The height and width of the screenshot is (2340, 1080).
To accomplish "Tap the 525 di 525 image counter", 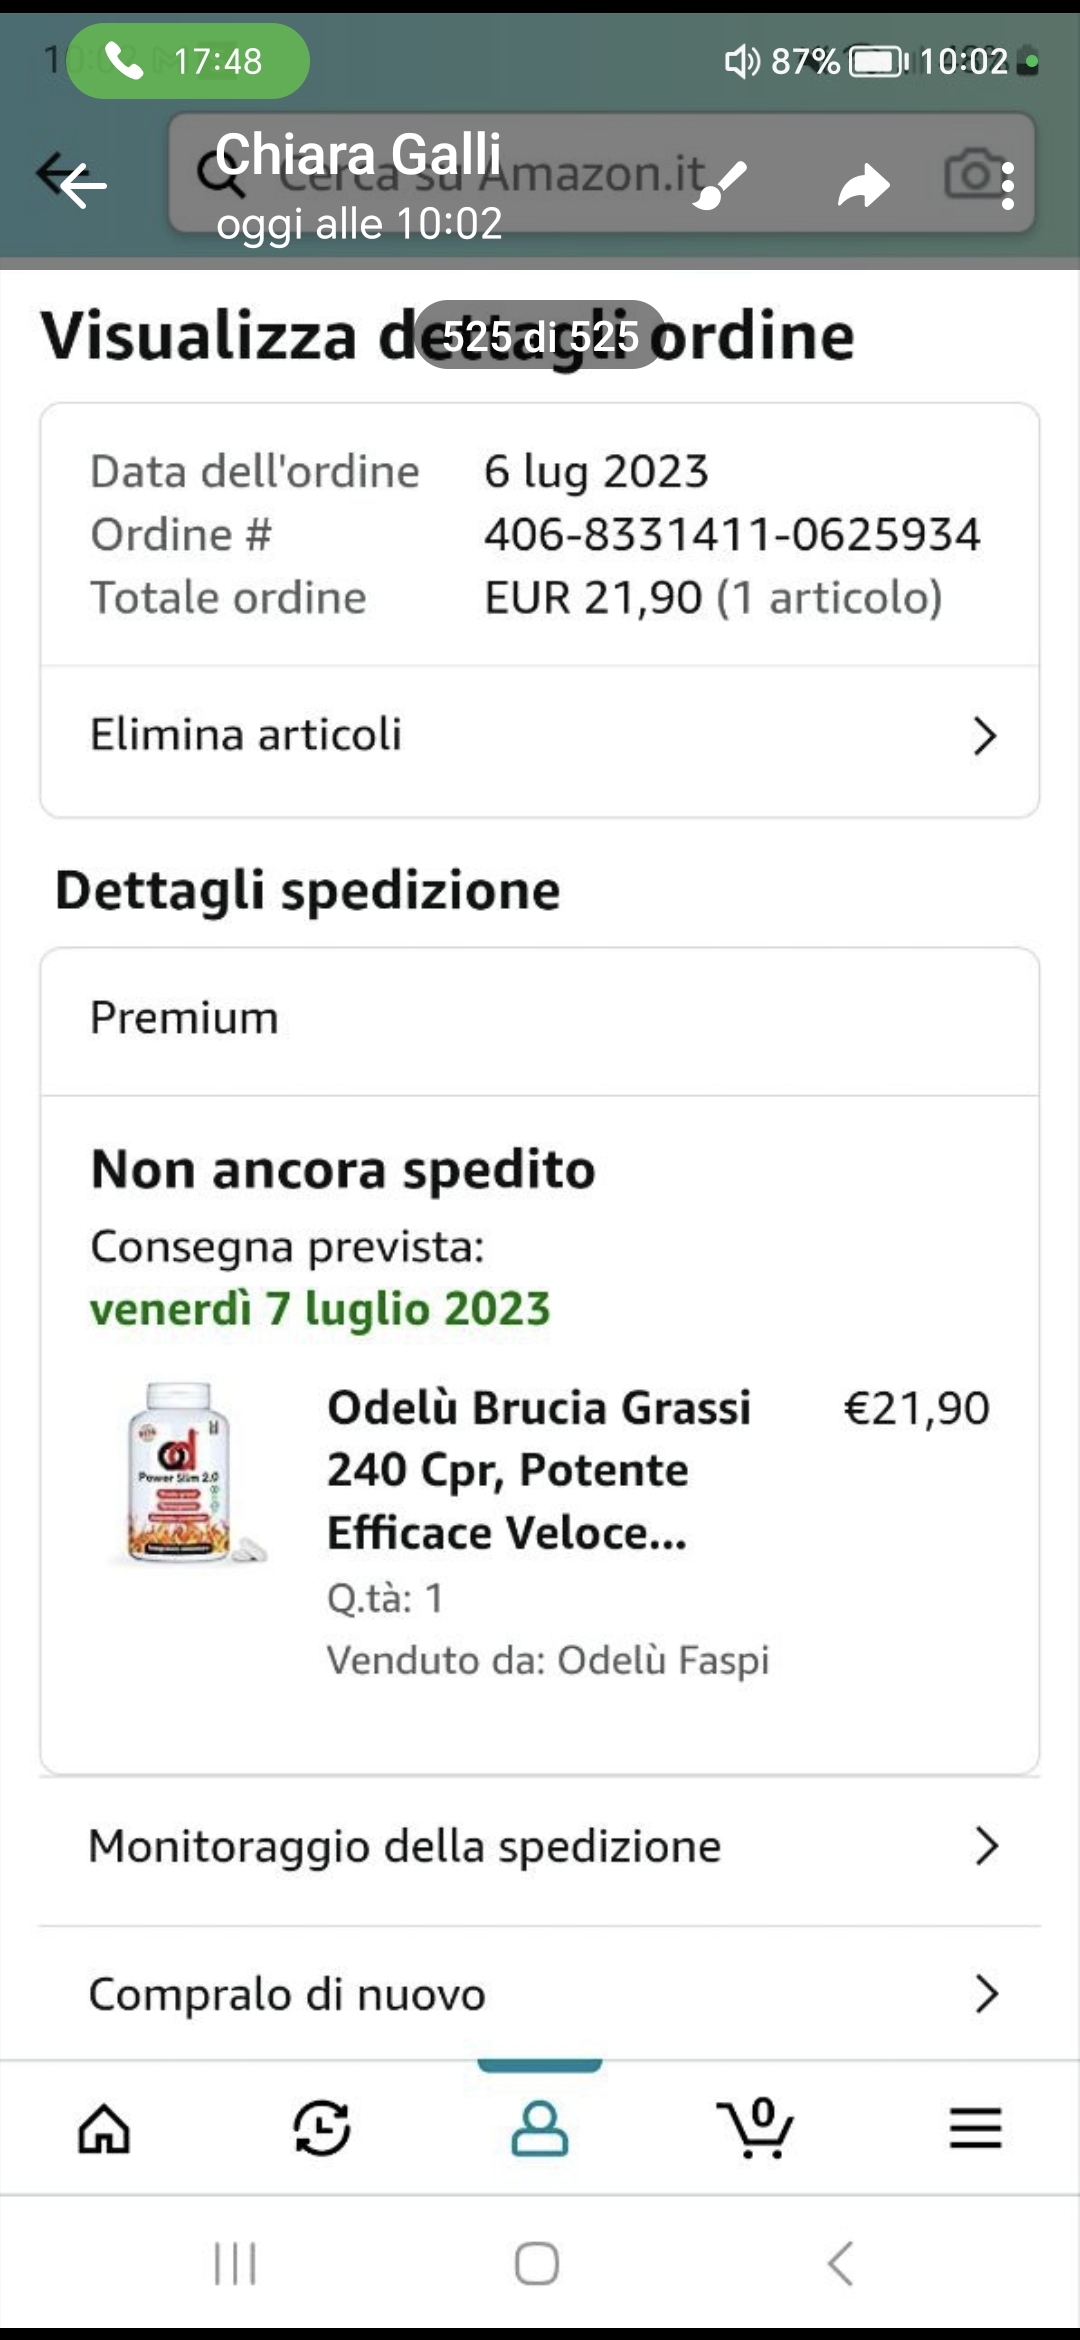I will (540, 336).
